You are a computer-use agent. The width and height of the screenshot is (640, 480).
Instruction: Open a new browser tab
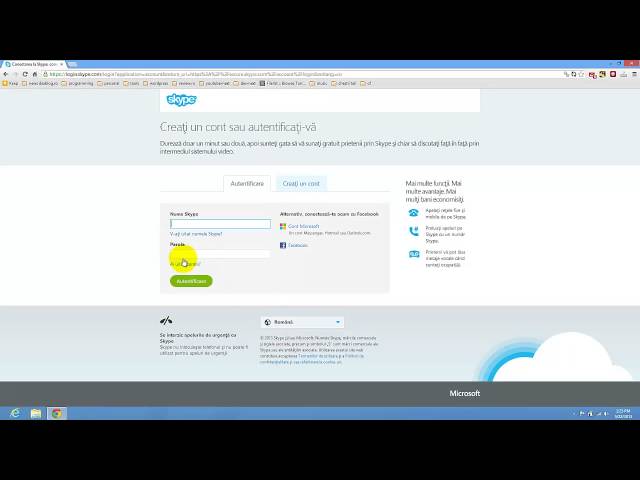click(x=72, y=64)
